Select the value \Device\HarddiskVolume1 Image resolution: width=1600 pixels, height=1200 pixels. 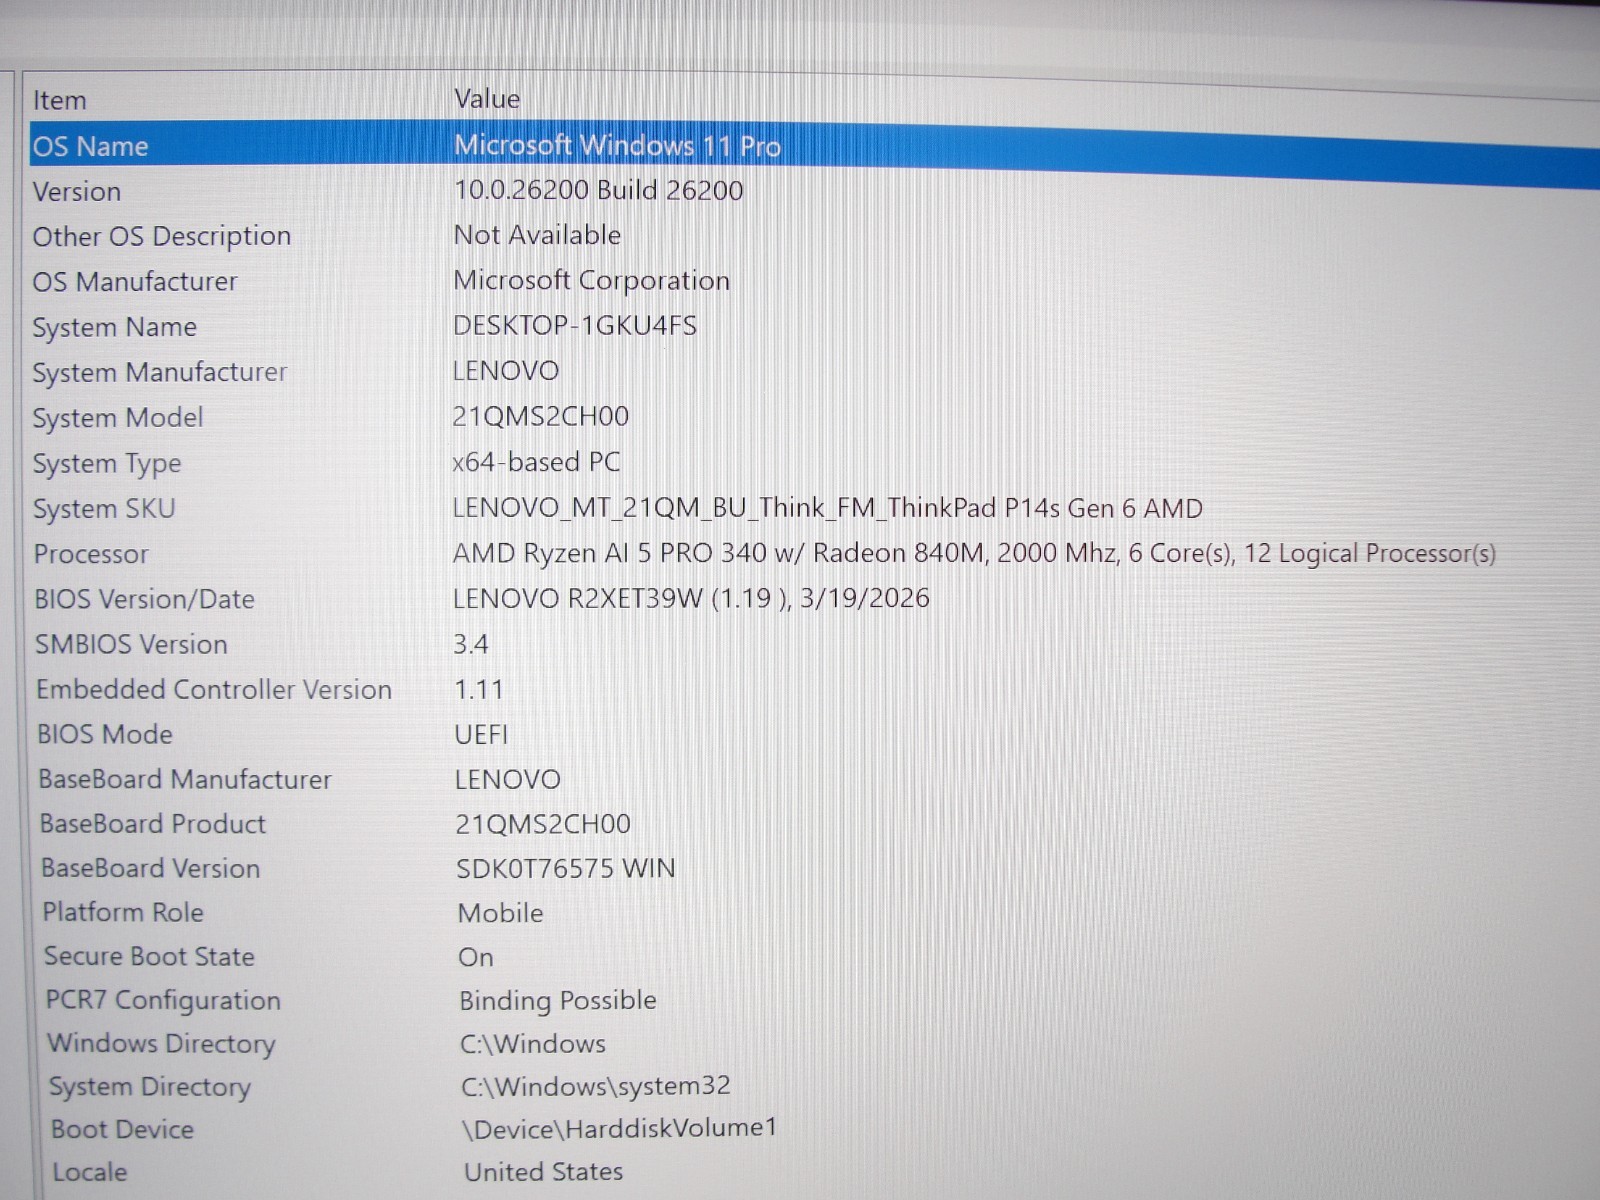click(620, 1128)
